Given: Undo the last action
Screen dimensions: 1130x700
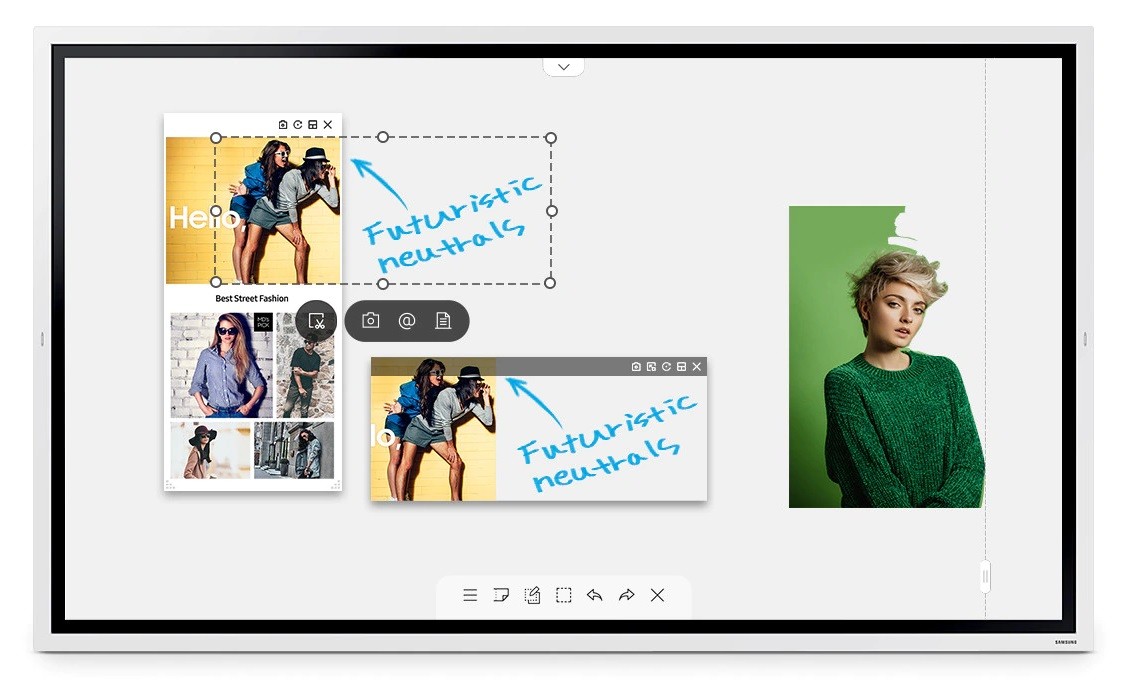Looking at the screenshot, I should [x=595, y=595].
